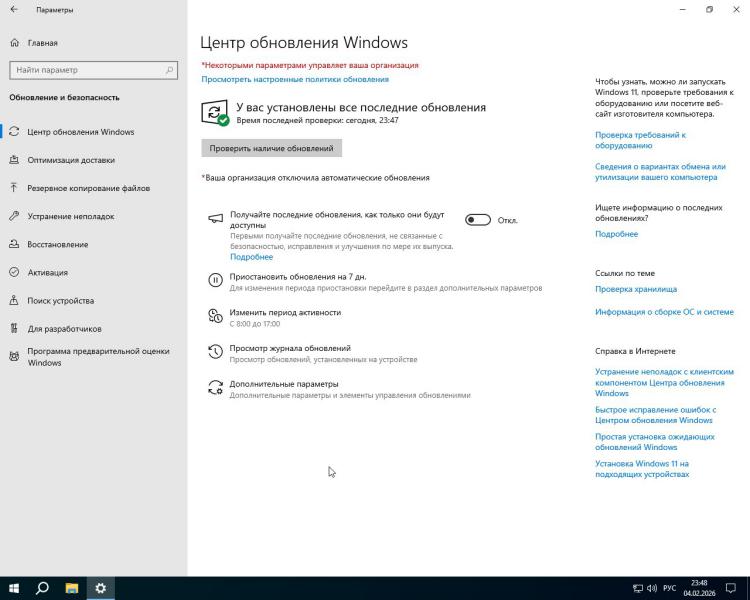
Task: Open the Home (Главная) page icon
Action: tap(15, 43)
